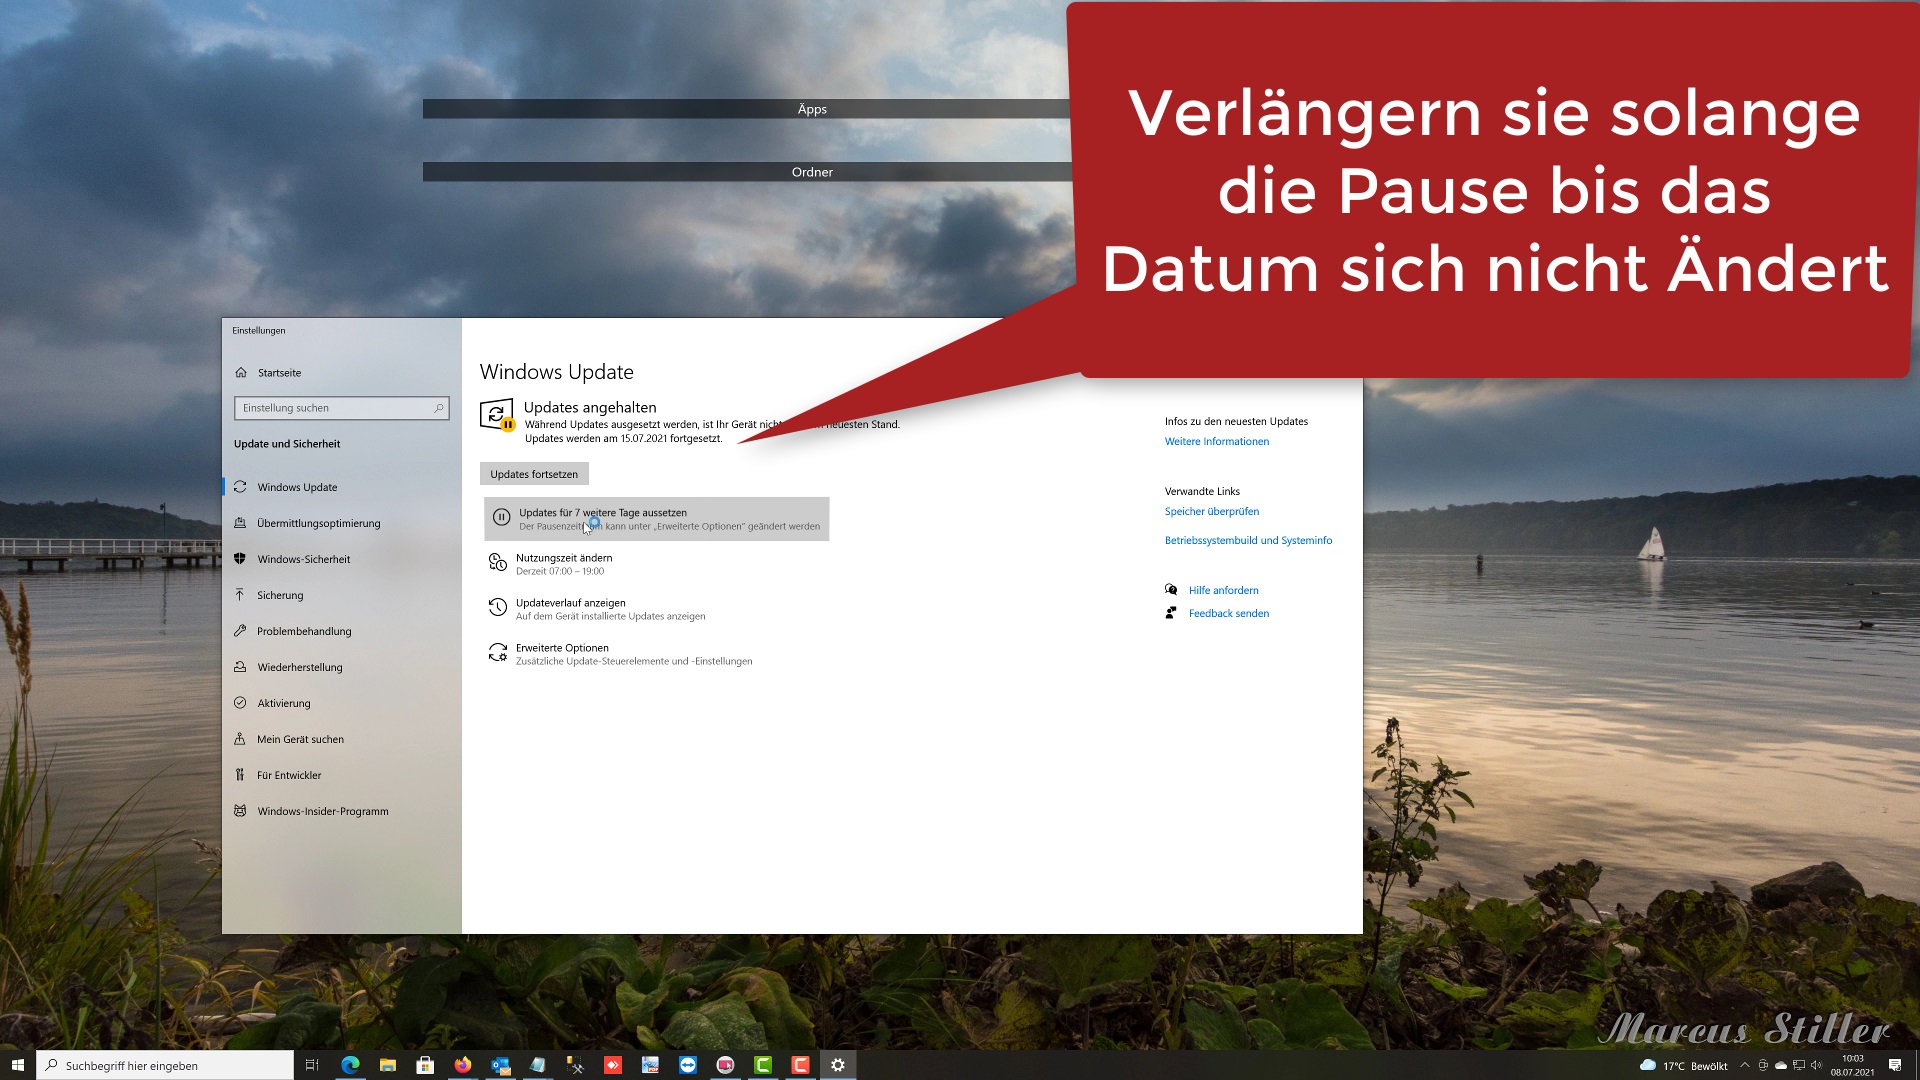Viewport: 1920px width, 1080px height.
Task: Open Task View from taskbar
Action: [x=312, y=1065]
